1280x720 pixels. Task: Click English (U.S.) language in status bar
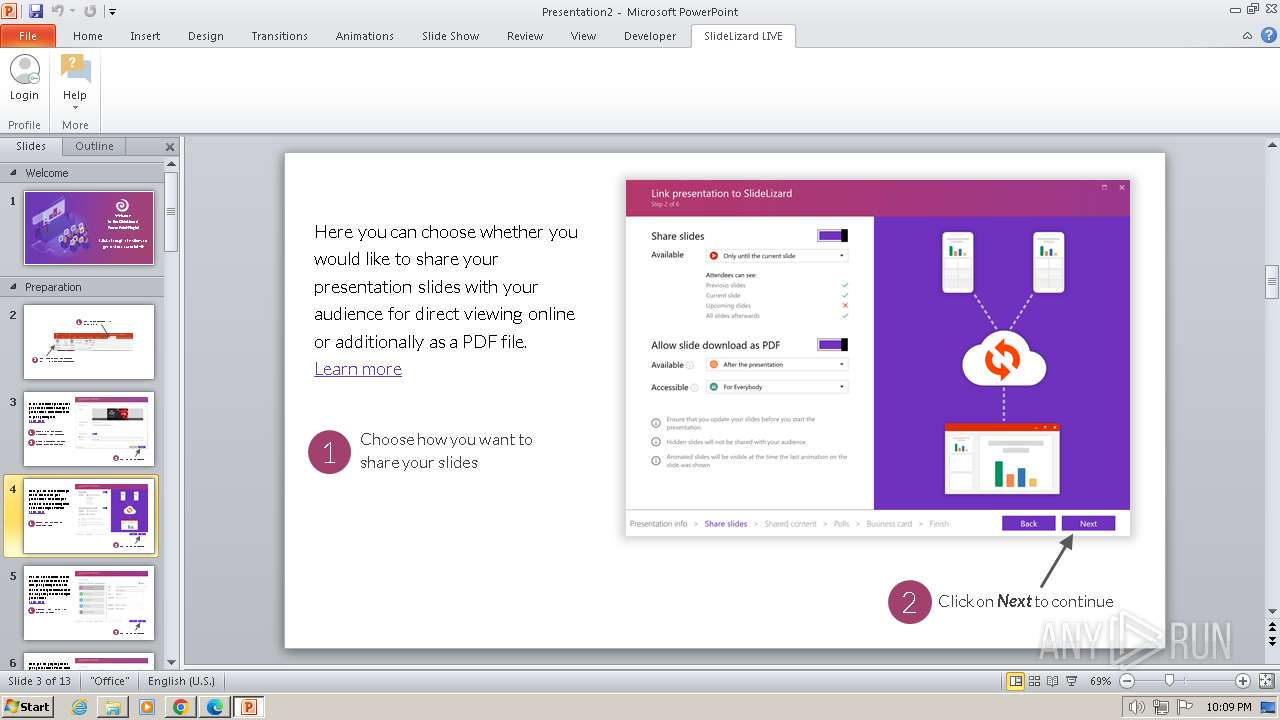tap(181, 681)
